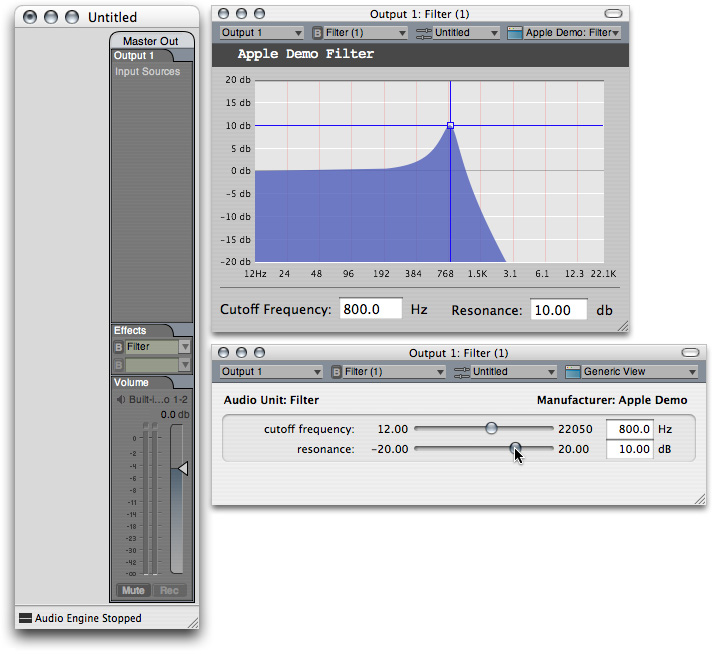721x654 pixels.
Task: Click the Audio Engine status icon
Action: tap(25, 619)
